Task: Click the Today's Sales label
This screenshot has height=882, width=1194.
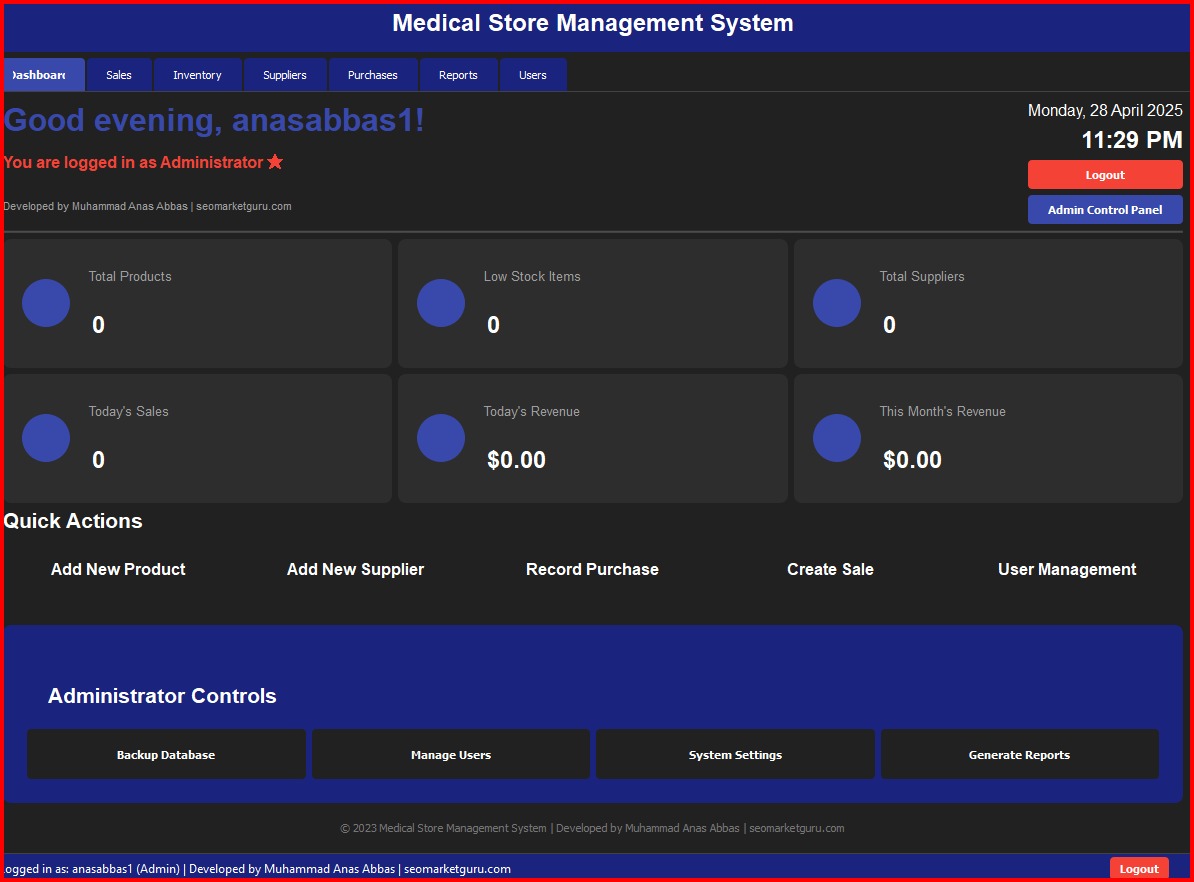Action: (129, 411)
